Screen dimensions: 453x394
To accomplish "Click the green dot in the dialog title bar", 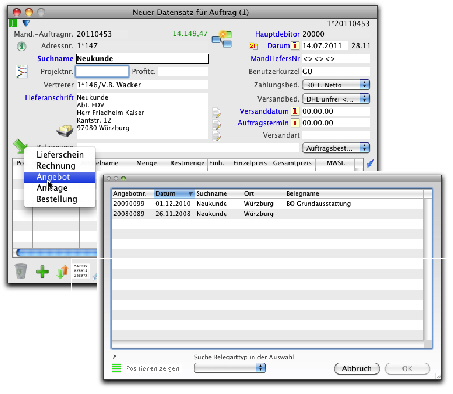I will tap(124, 179).
